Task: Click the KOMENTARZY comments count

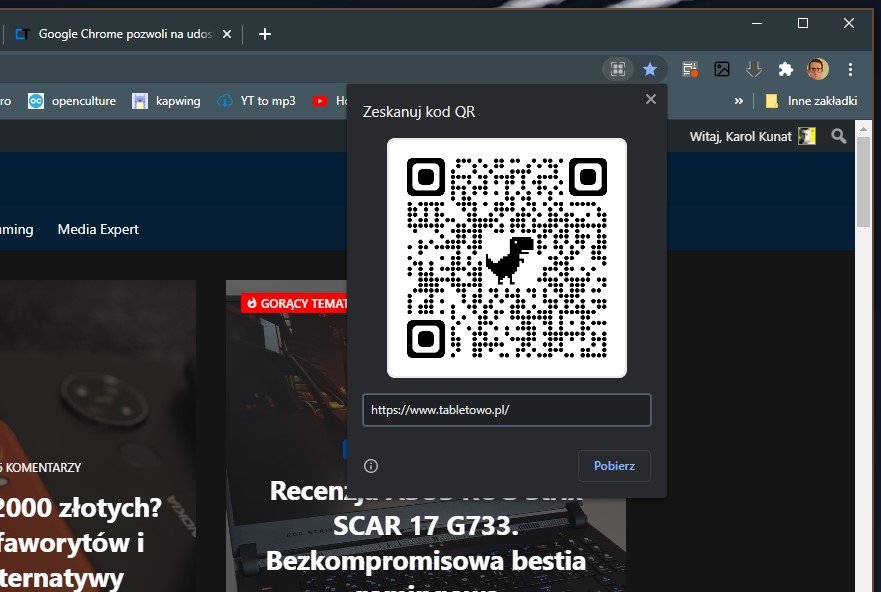Action: tap(40, 468)
